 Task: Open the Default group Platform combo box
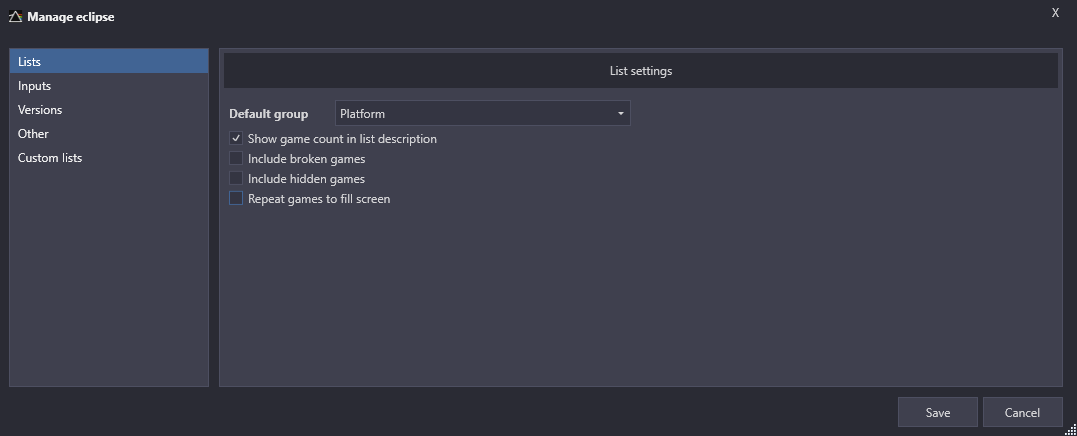(482, 113)
